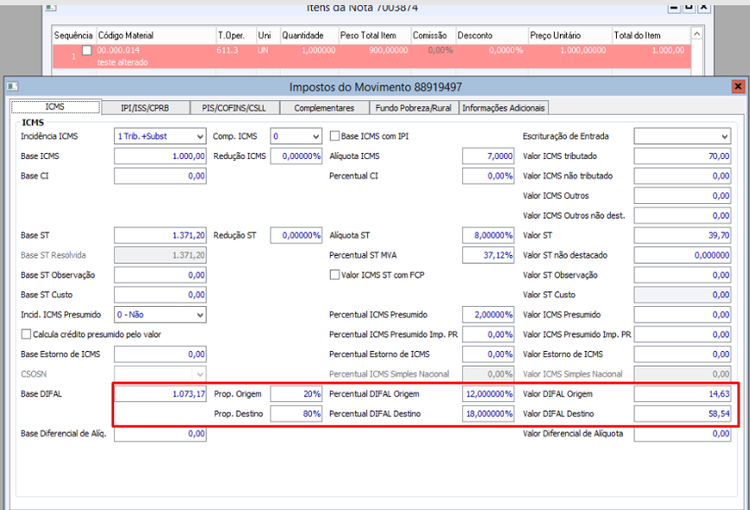The image size is (750, 510).
Task: Click the Valor ICMS Outros não dest. field
Action: pos(683,216)
